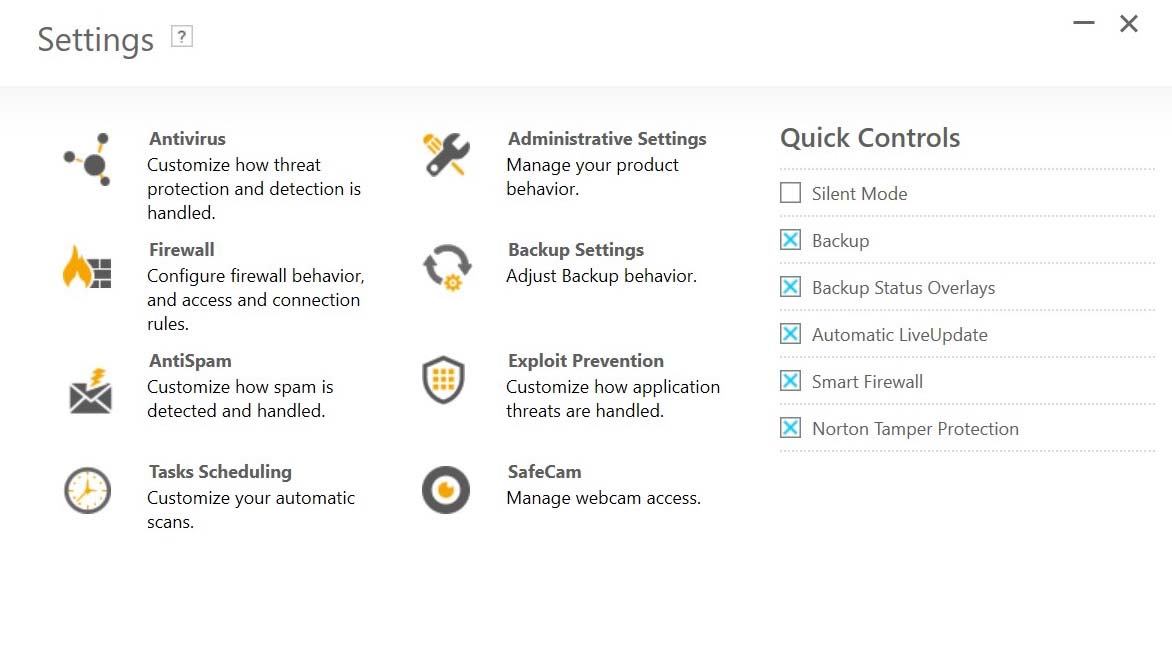
Task: Click the SafeCam camera lens icon
Action: tap(446, 490)
